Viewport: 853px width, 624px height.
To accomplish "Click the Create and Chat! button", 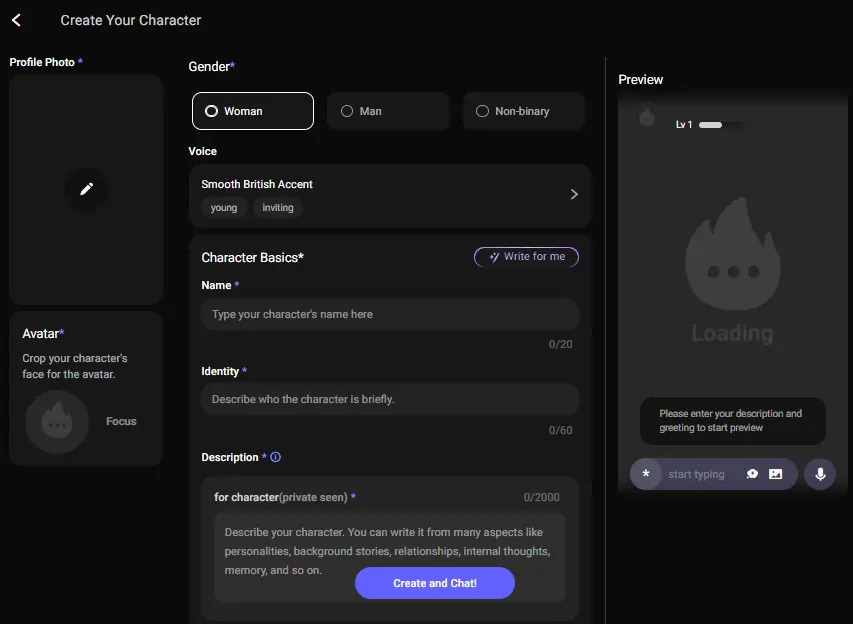I will tap(435, 583).
